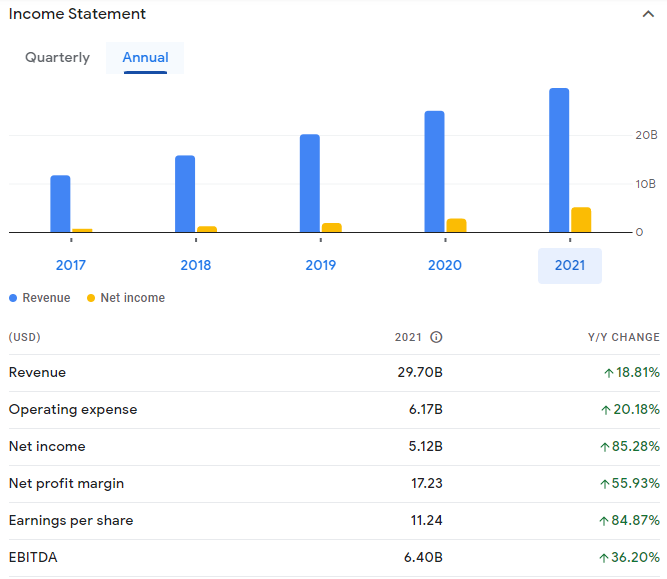Image resolution: width=667 pixels, height=579 pixels.
Task: Click the 20B axis label
Action: tap(646, 135)
